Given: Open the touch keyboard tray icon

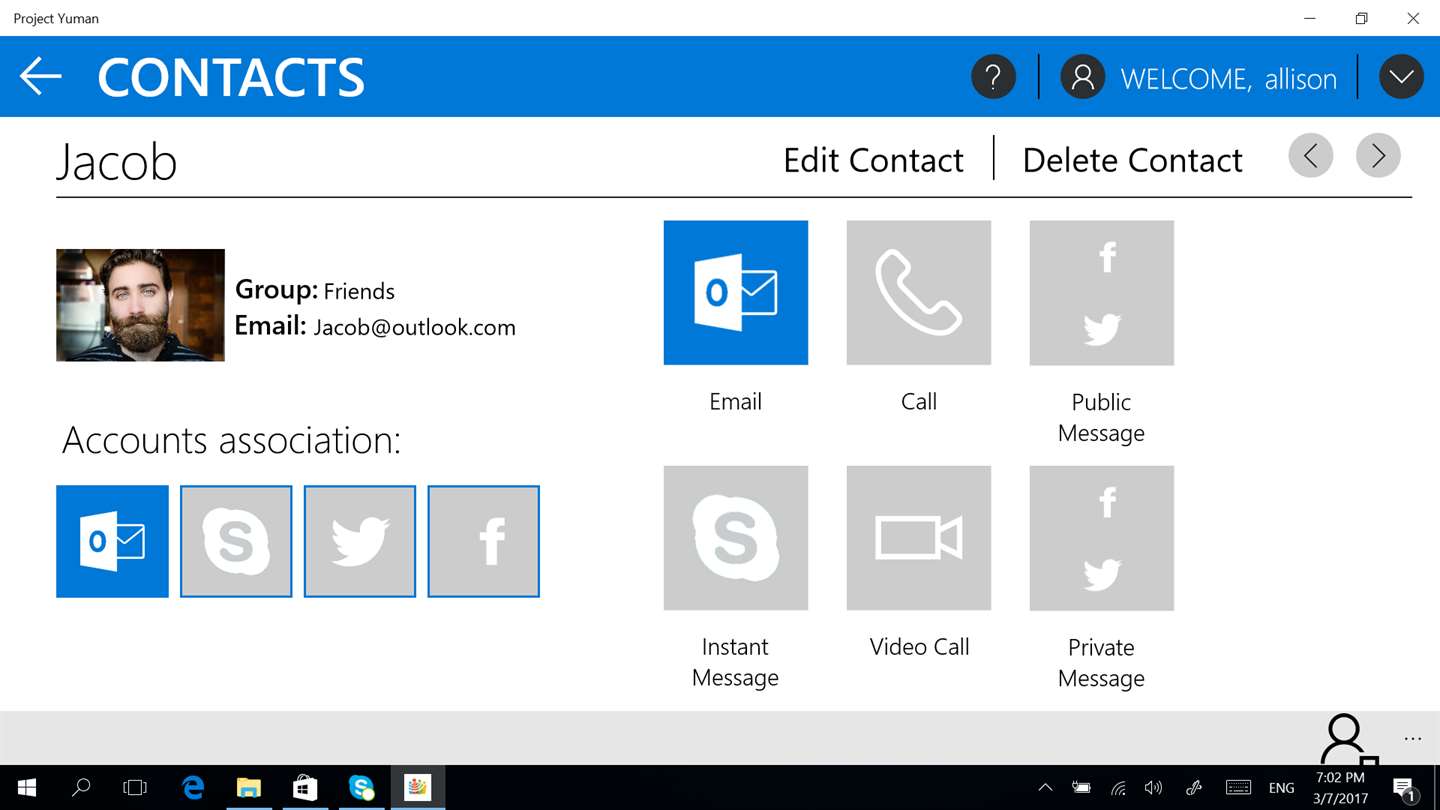Looking at the screenshot, I should click(1238, 788).
